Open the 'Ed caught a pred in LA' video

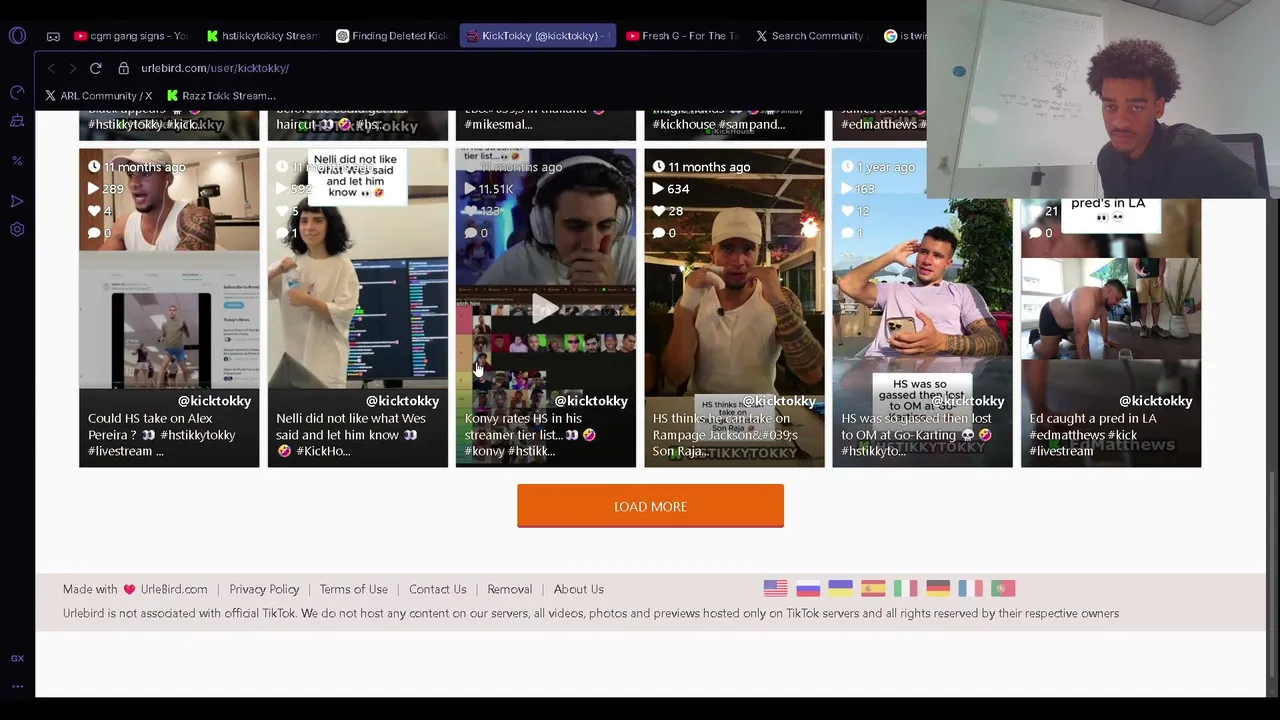pyautogui.click(x=1111, y=308)
